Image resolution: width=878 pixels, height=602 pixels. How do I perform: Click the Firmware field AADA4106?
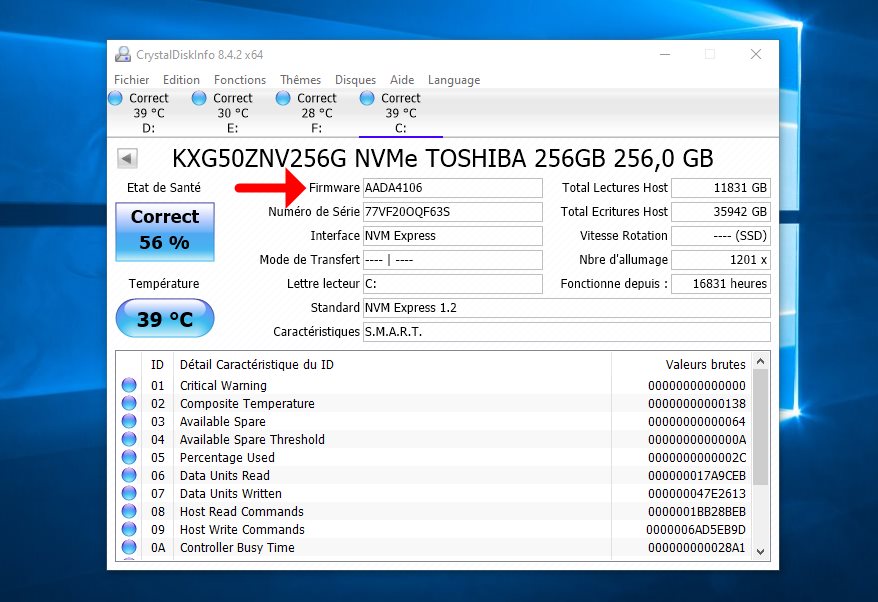pyautogui.click(x=452, y=188)
